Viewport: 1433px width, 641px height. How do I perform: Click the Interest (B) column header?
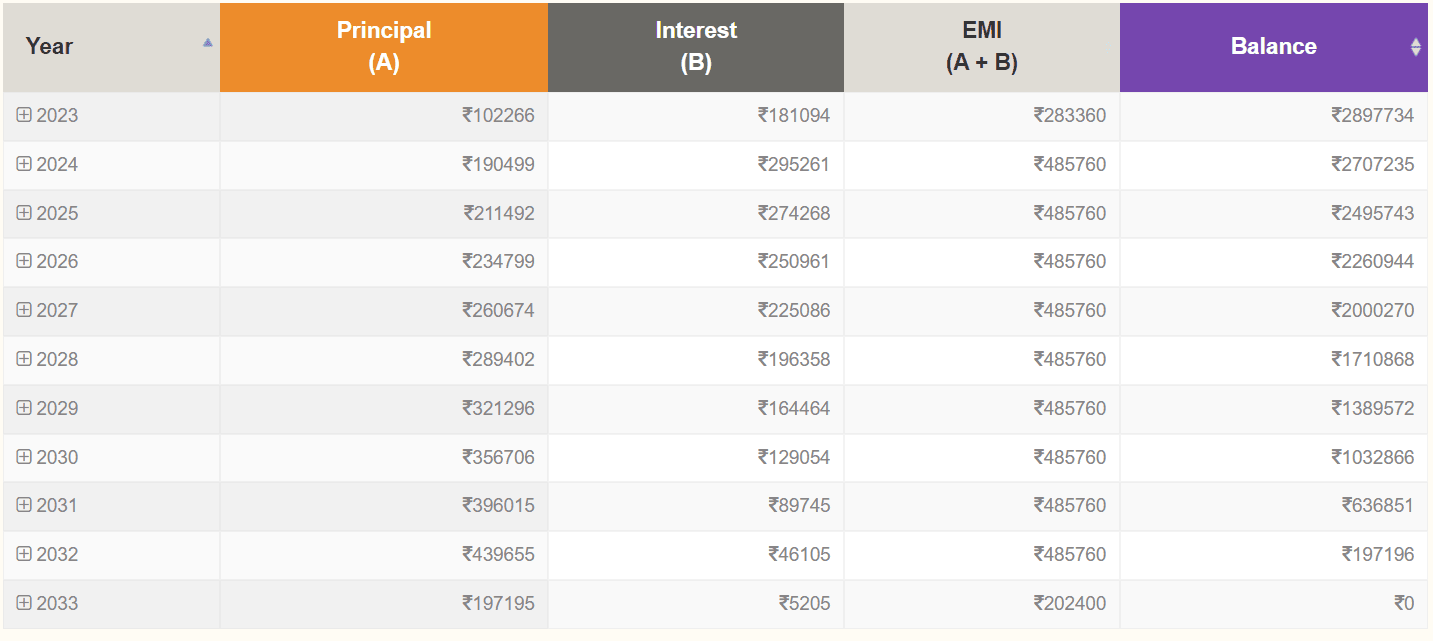(x=696, y=47)
